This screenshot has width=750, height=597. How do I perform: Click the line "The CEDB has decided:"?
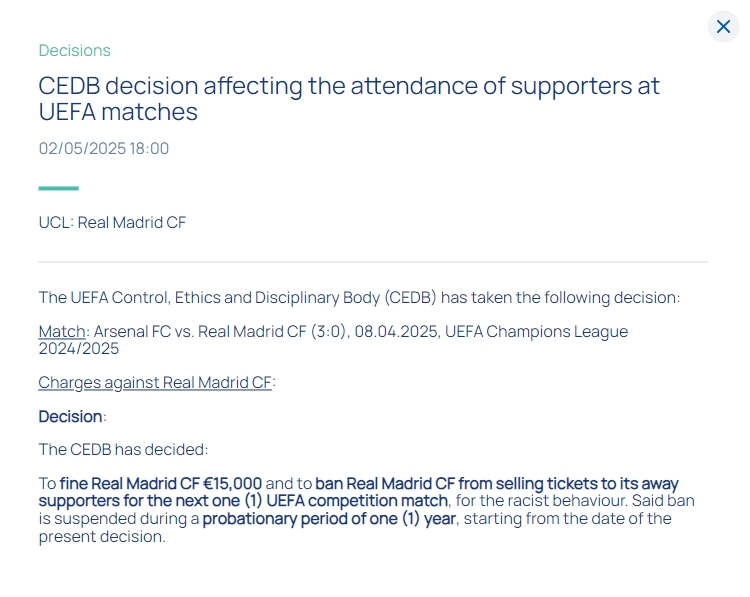[x=123, y=450]
